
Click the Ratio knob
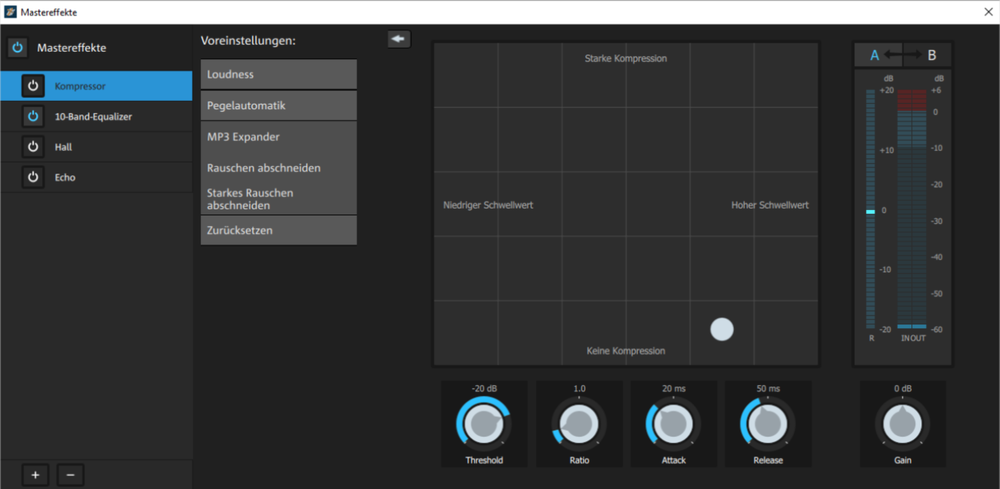pos(579,425)
